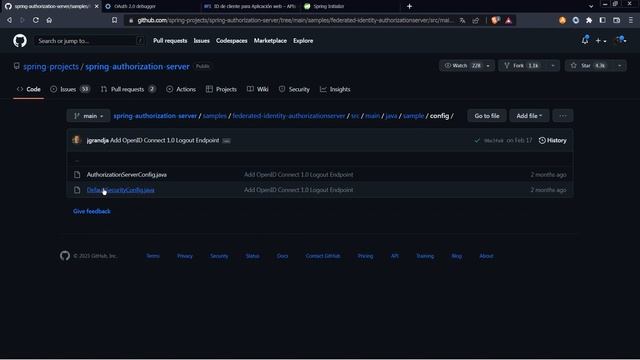Expand the tab search chevron
This screenshot has height=360, width=640.
point(591,6)
